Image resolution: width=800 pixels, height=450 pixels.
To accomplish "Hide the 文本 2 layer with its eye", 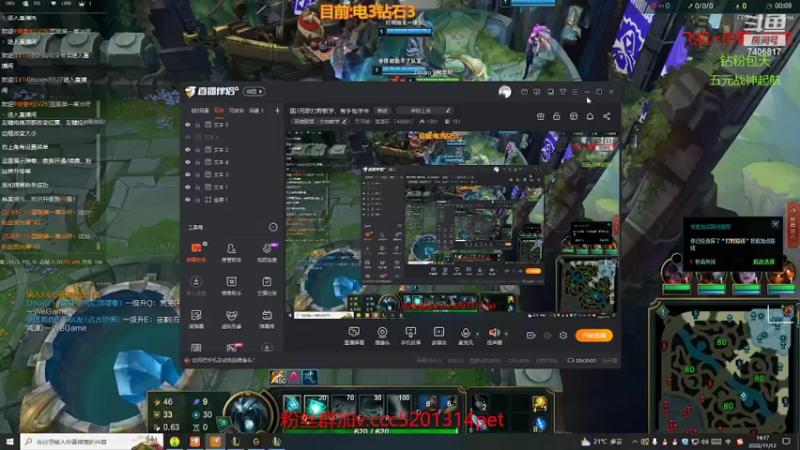I will pyautogui.click(x=188, y=149).
